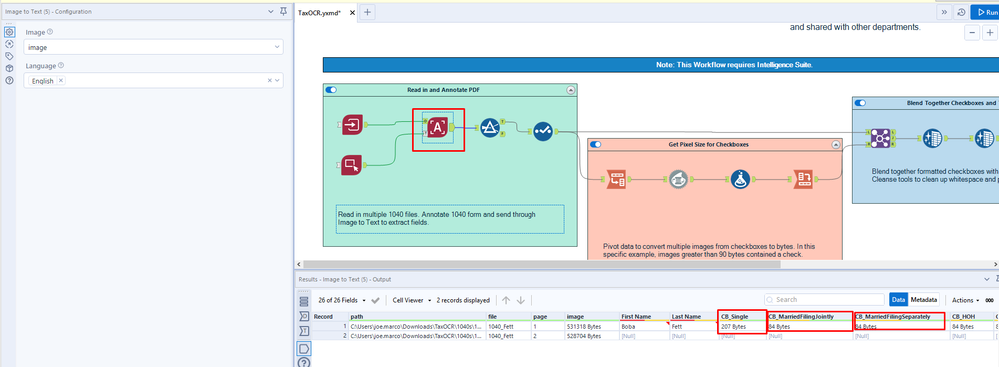Toggle Blend Together Checkboxes container
This screenshot has height=367, width=999.
[x=861, y=103]
